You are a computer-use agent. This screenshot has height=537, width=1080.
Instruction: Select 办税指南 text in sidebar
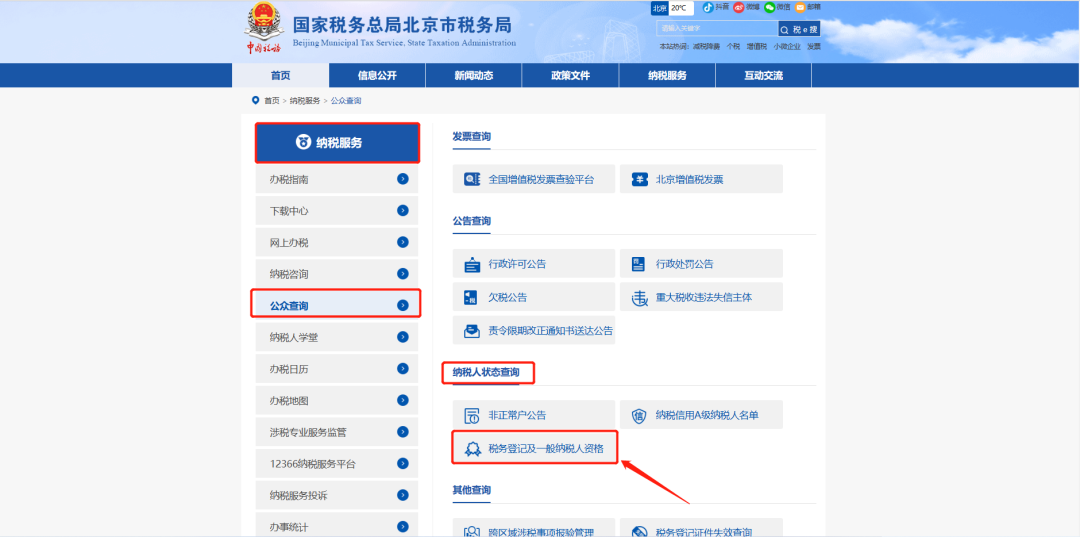pyautogui.click(x=289, y=180)
